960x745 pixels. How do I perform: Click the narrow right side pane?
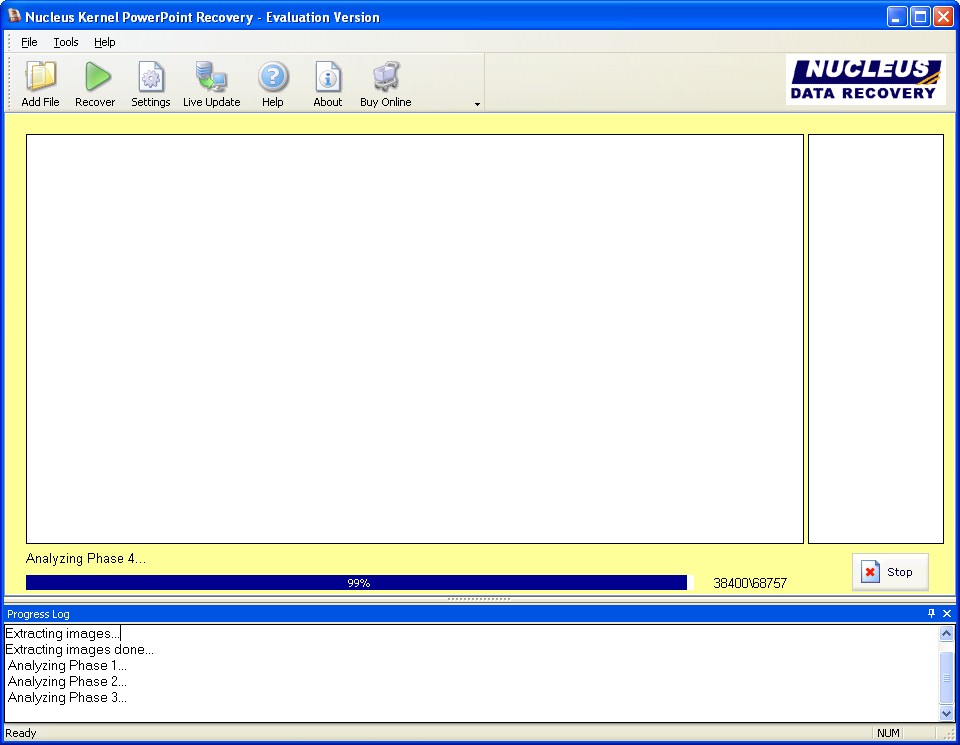point(876,339)
